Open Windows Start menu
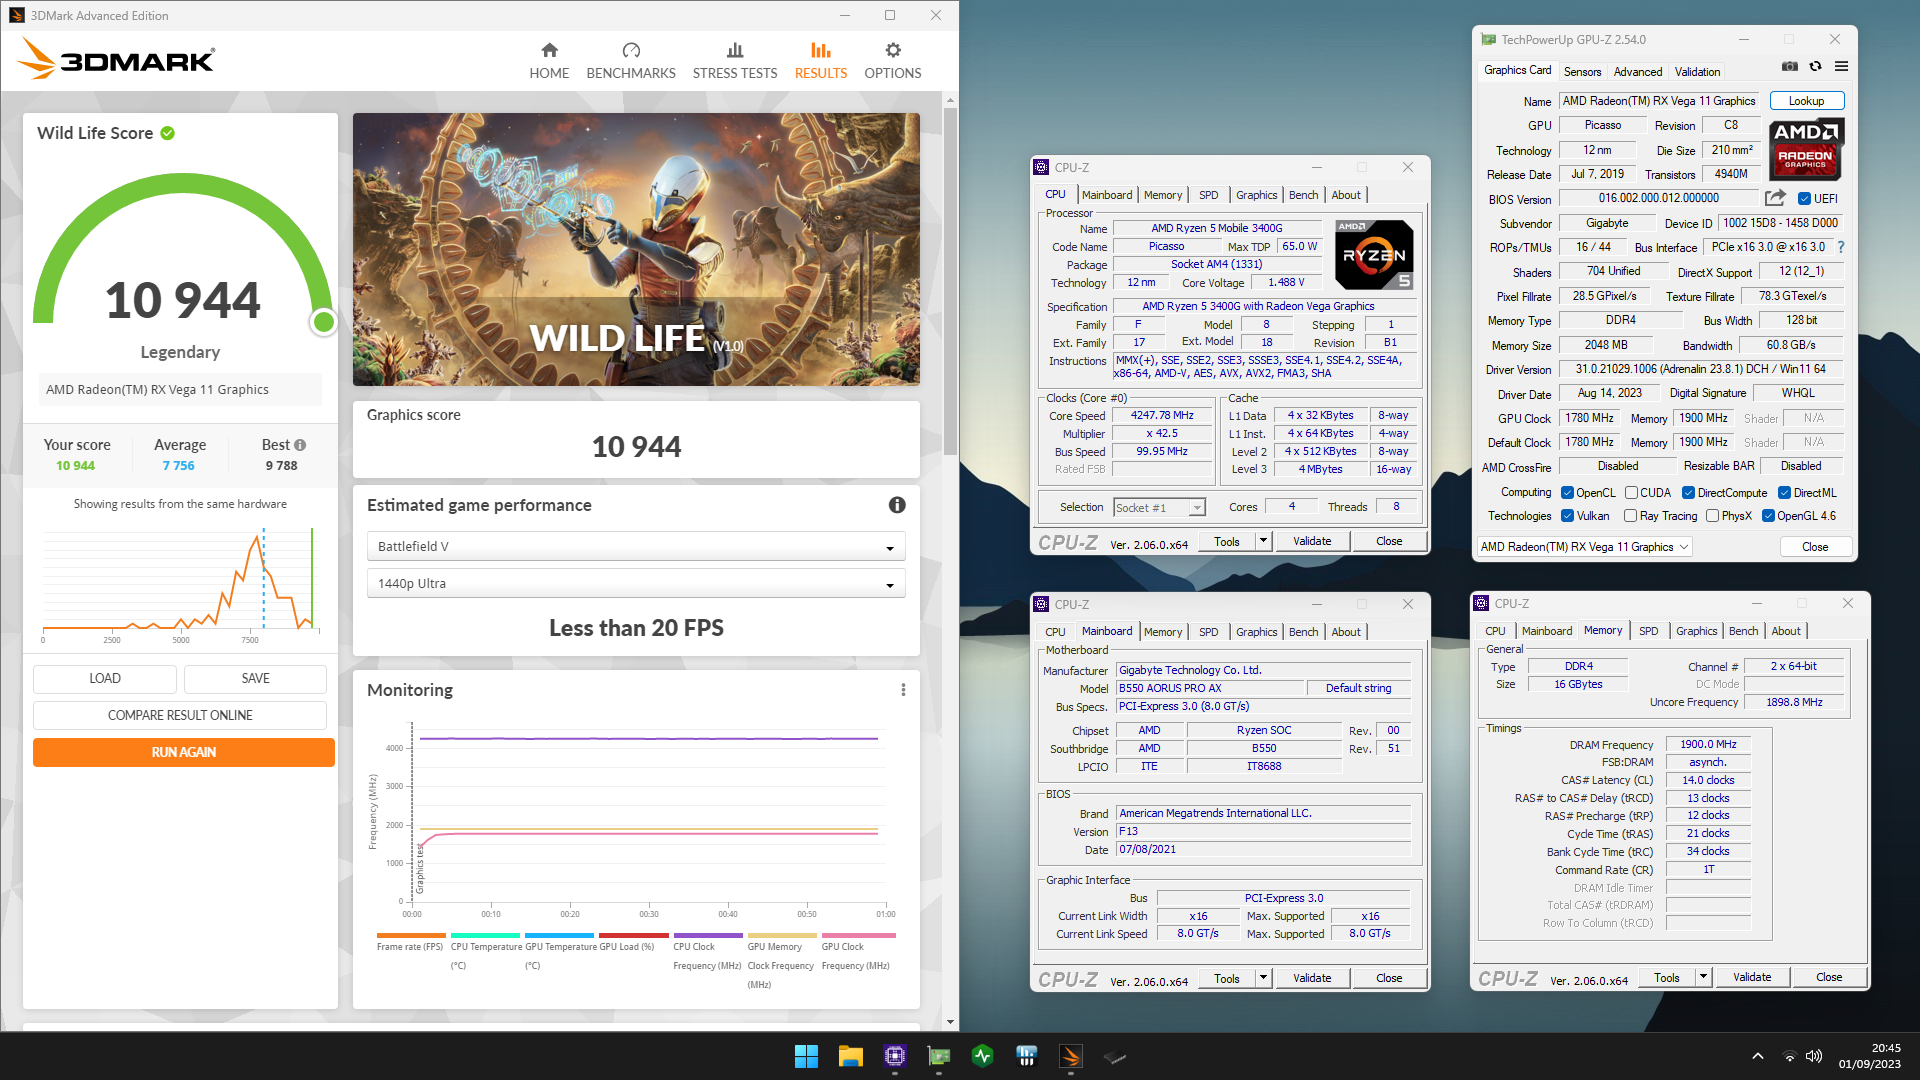The image size is (1920, 1080). pyautogui.click(x=806, y=1056)
